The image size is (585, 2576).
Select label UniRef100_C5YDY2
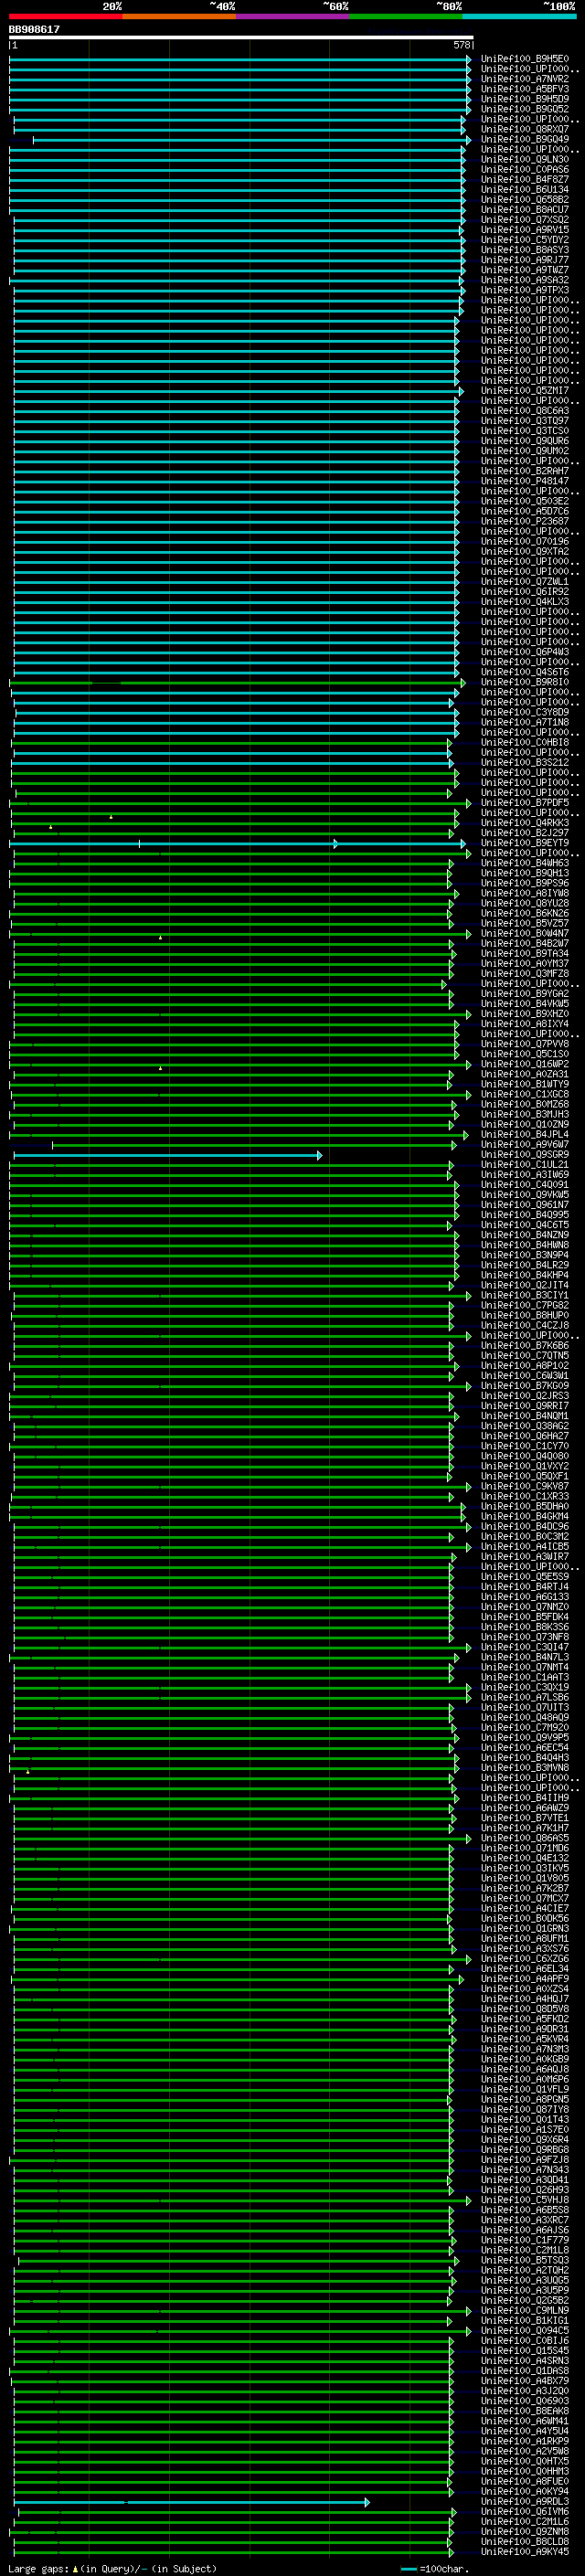point(524,240)
